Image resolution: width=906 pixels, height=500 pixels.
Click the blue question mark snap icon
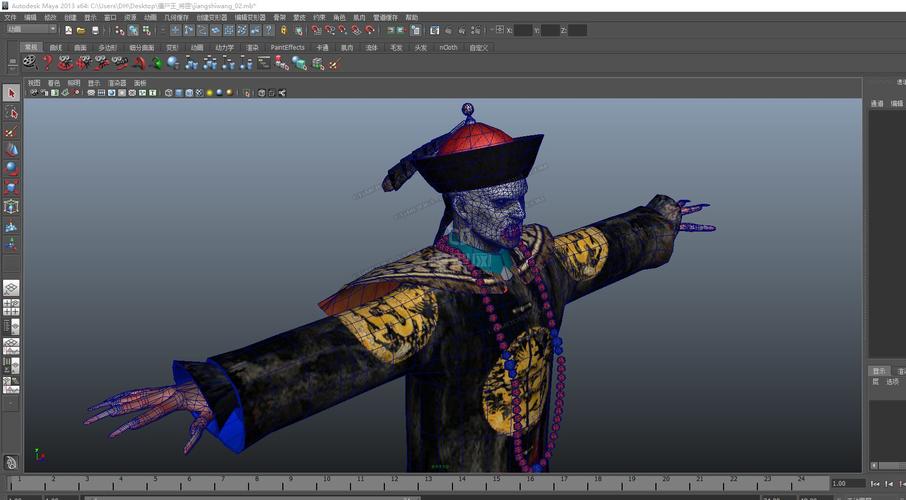click(x=268, y=30)
